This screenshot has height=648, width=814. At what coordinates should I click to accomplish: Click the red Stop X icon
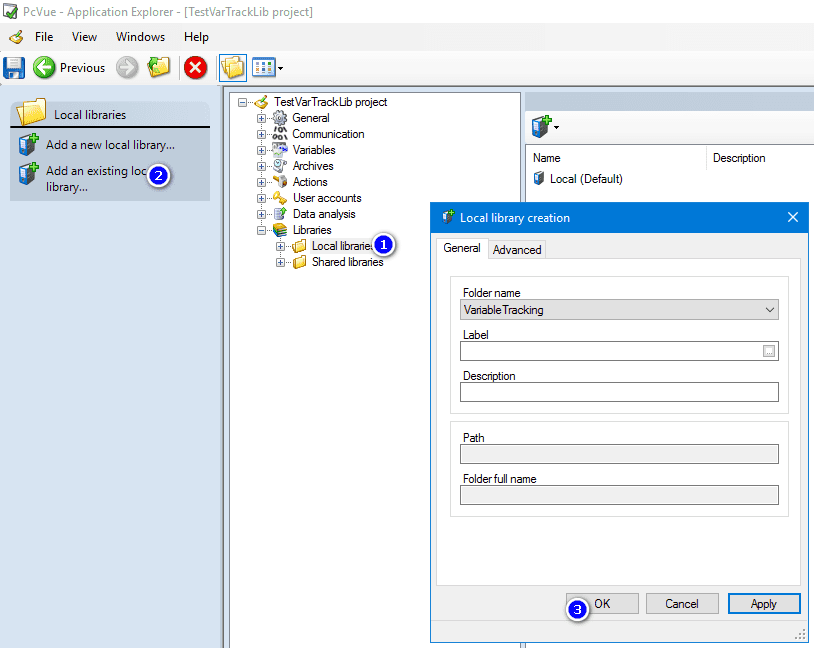[195, 68]
